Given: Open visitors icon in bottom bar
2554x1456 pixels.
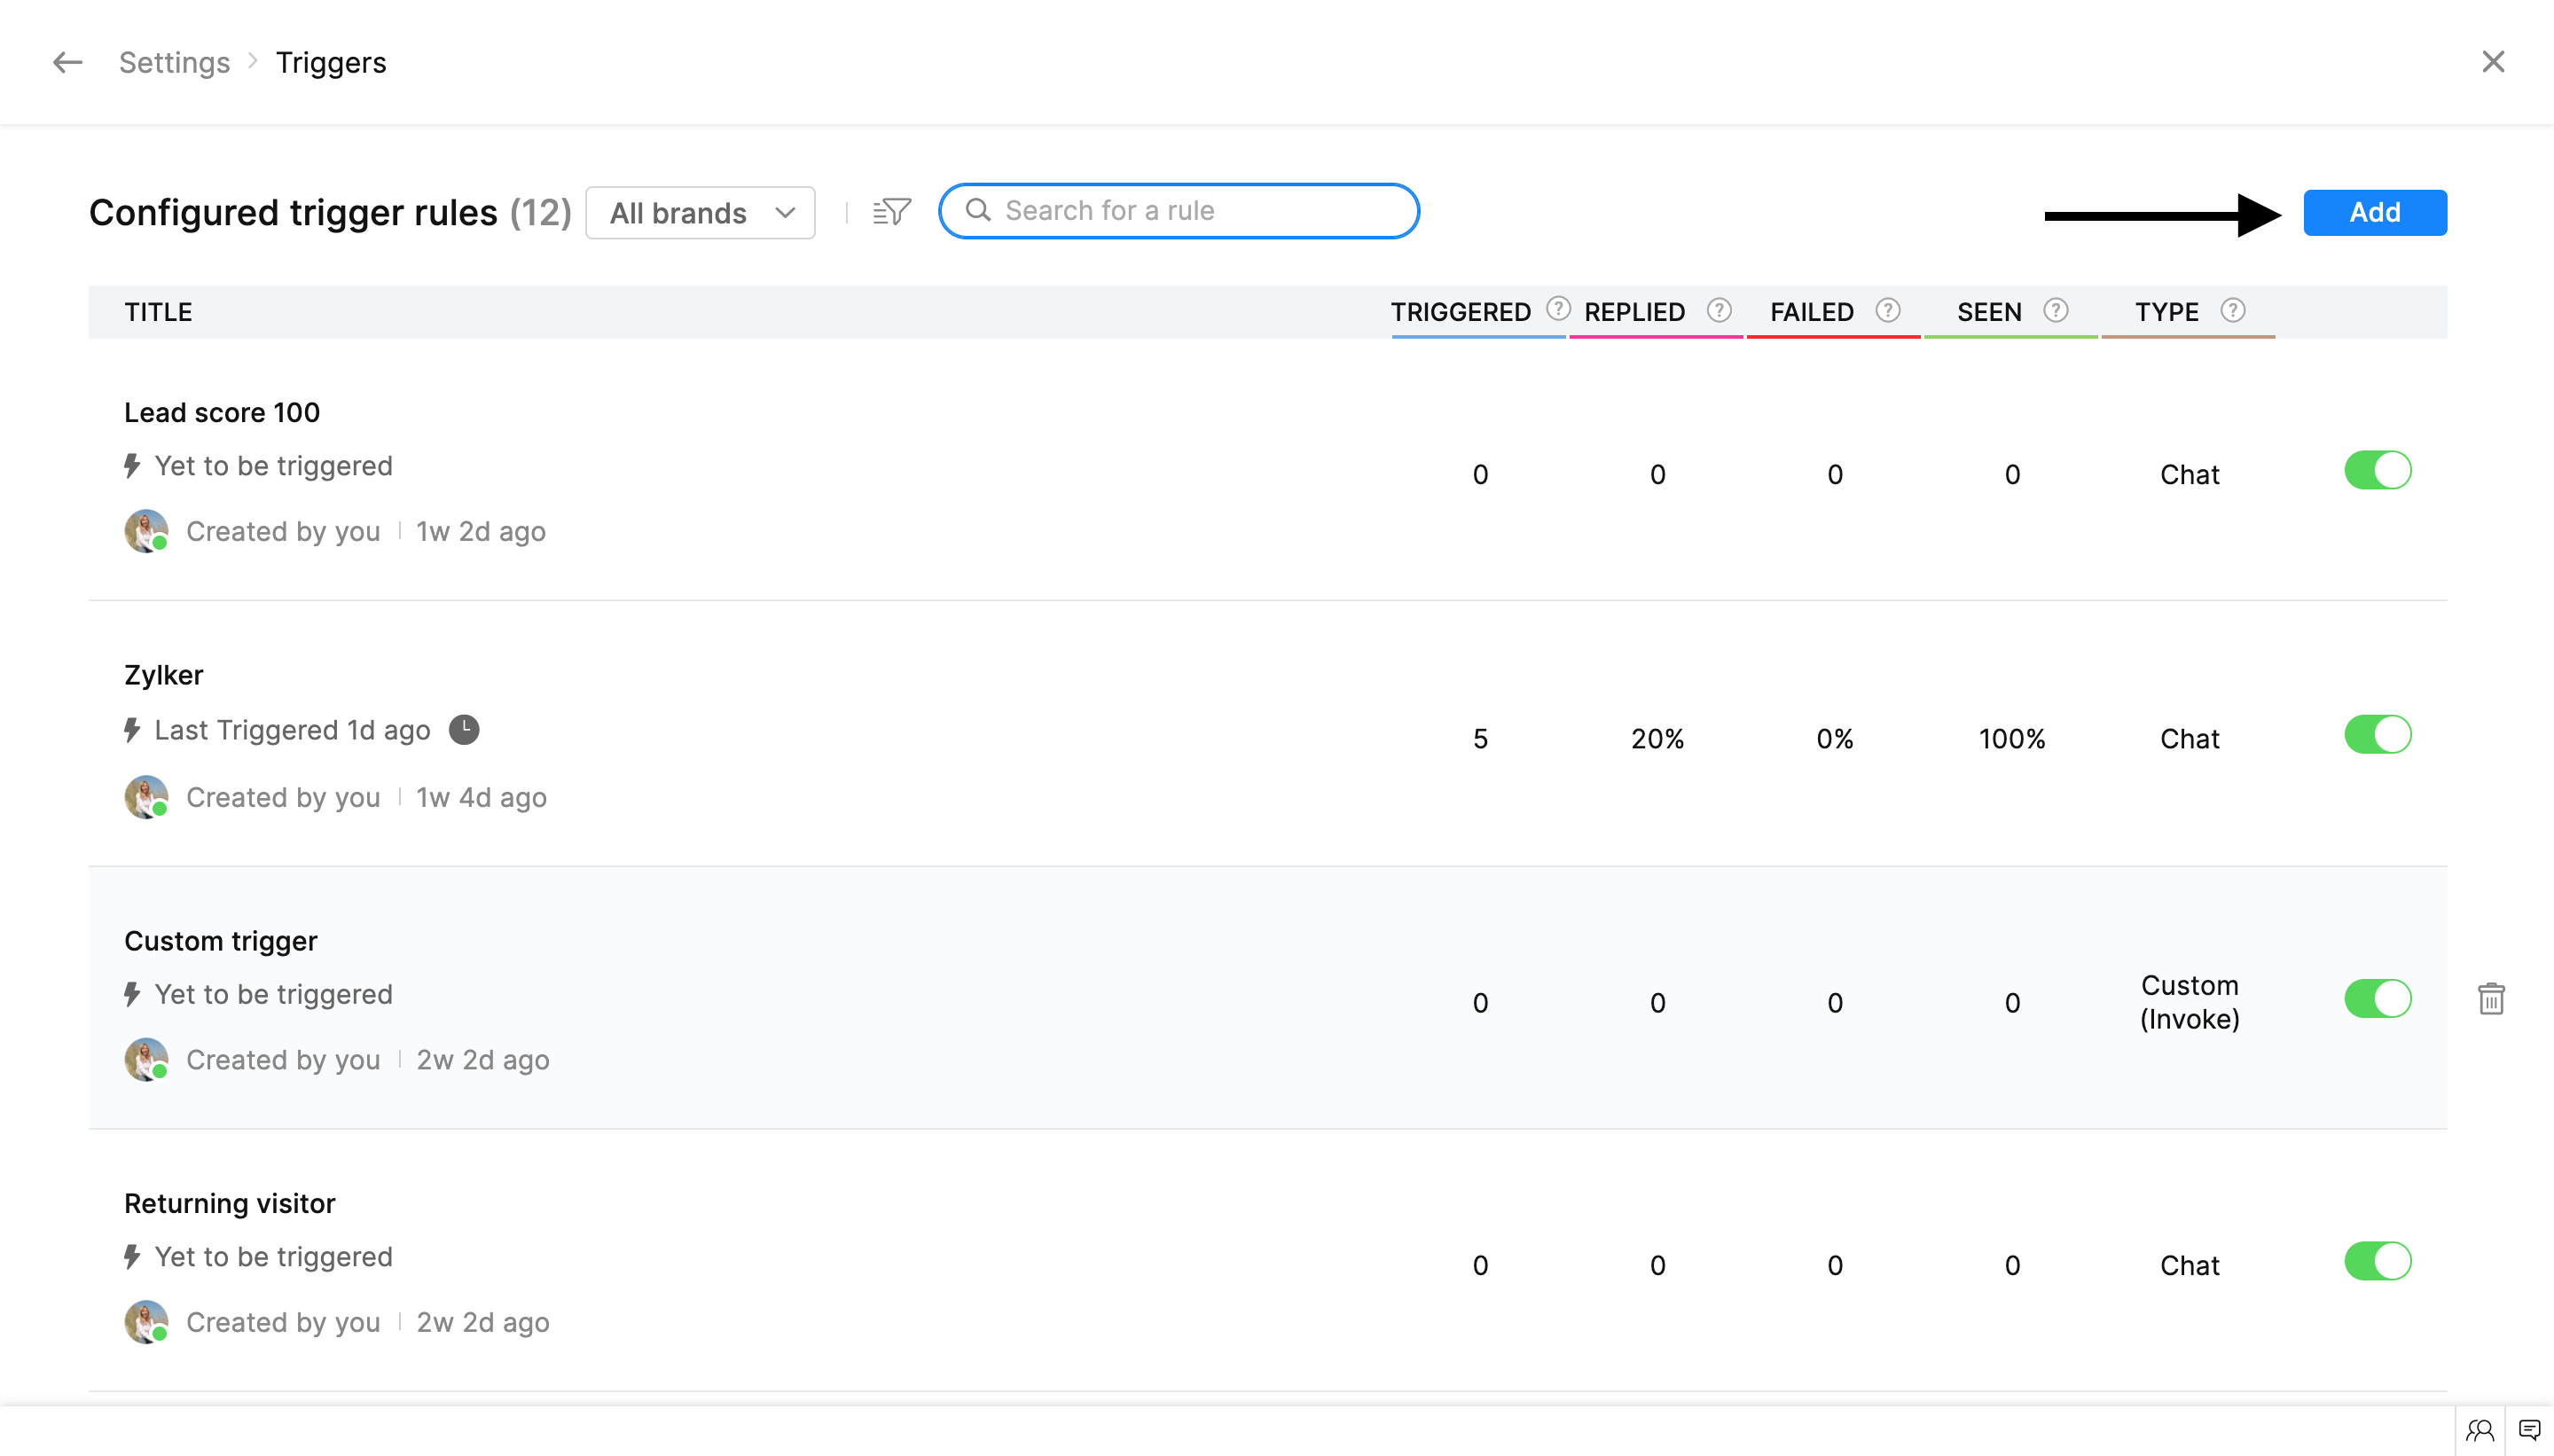Looking at the screenshot, I should [x=2480, y=1430].
